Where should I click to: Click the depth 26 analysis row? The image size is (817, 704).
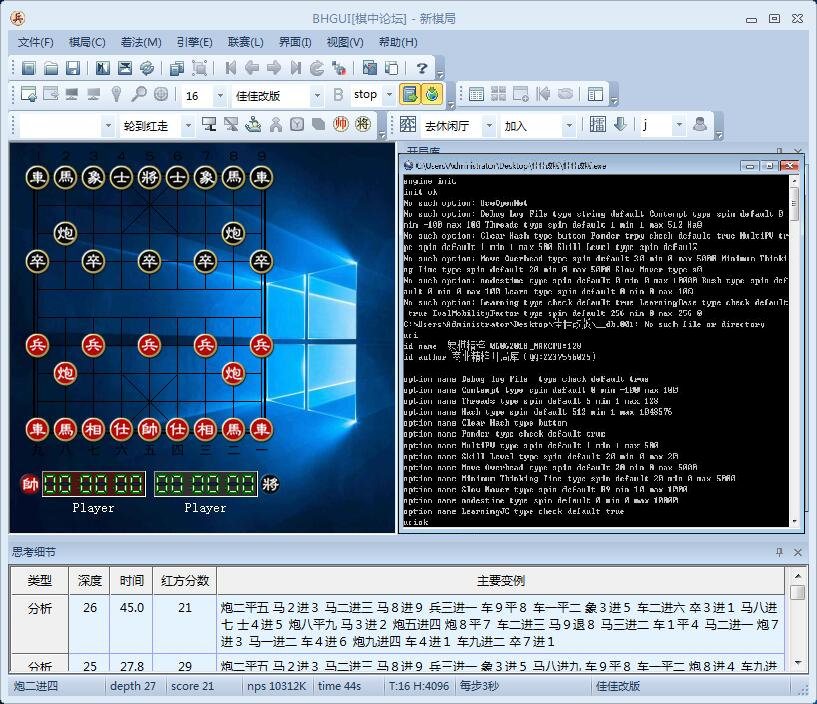[x=398, y=624]
